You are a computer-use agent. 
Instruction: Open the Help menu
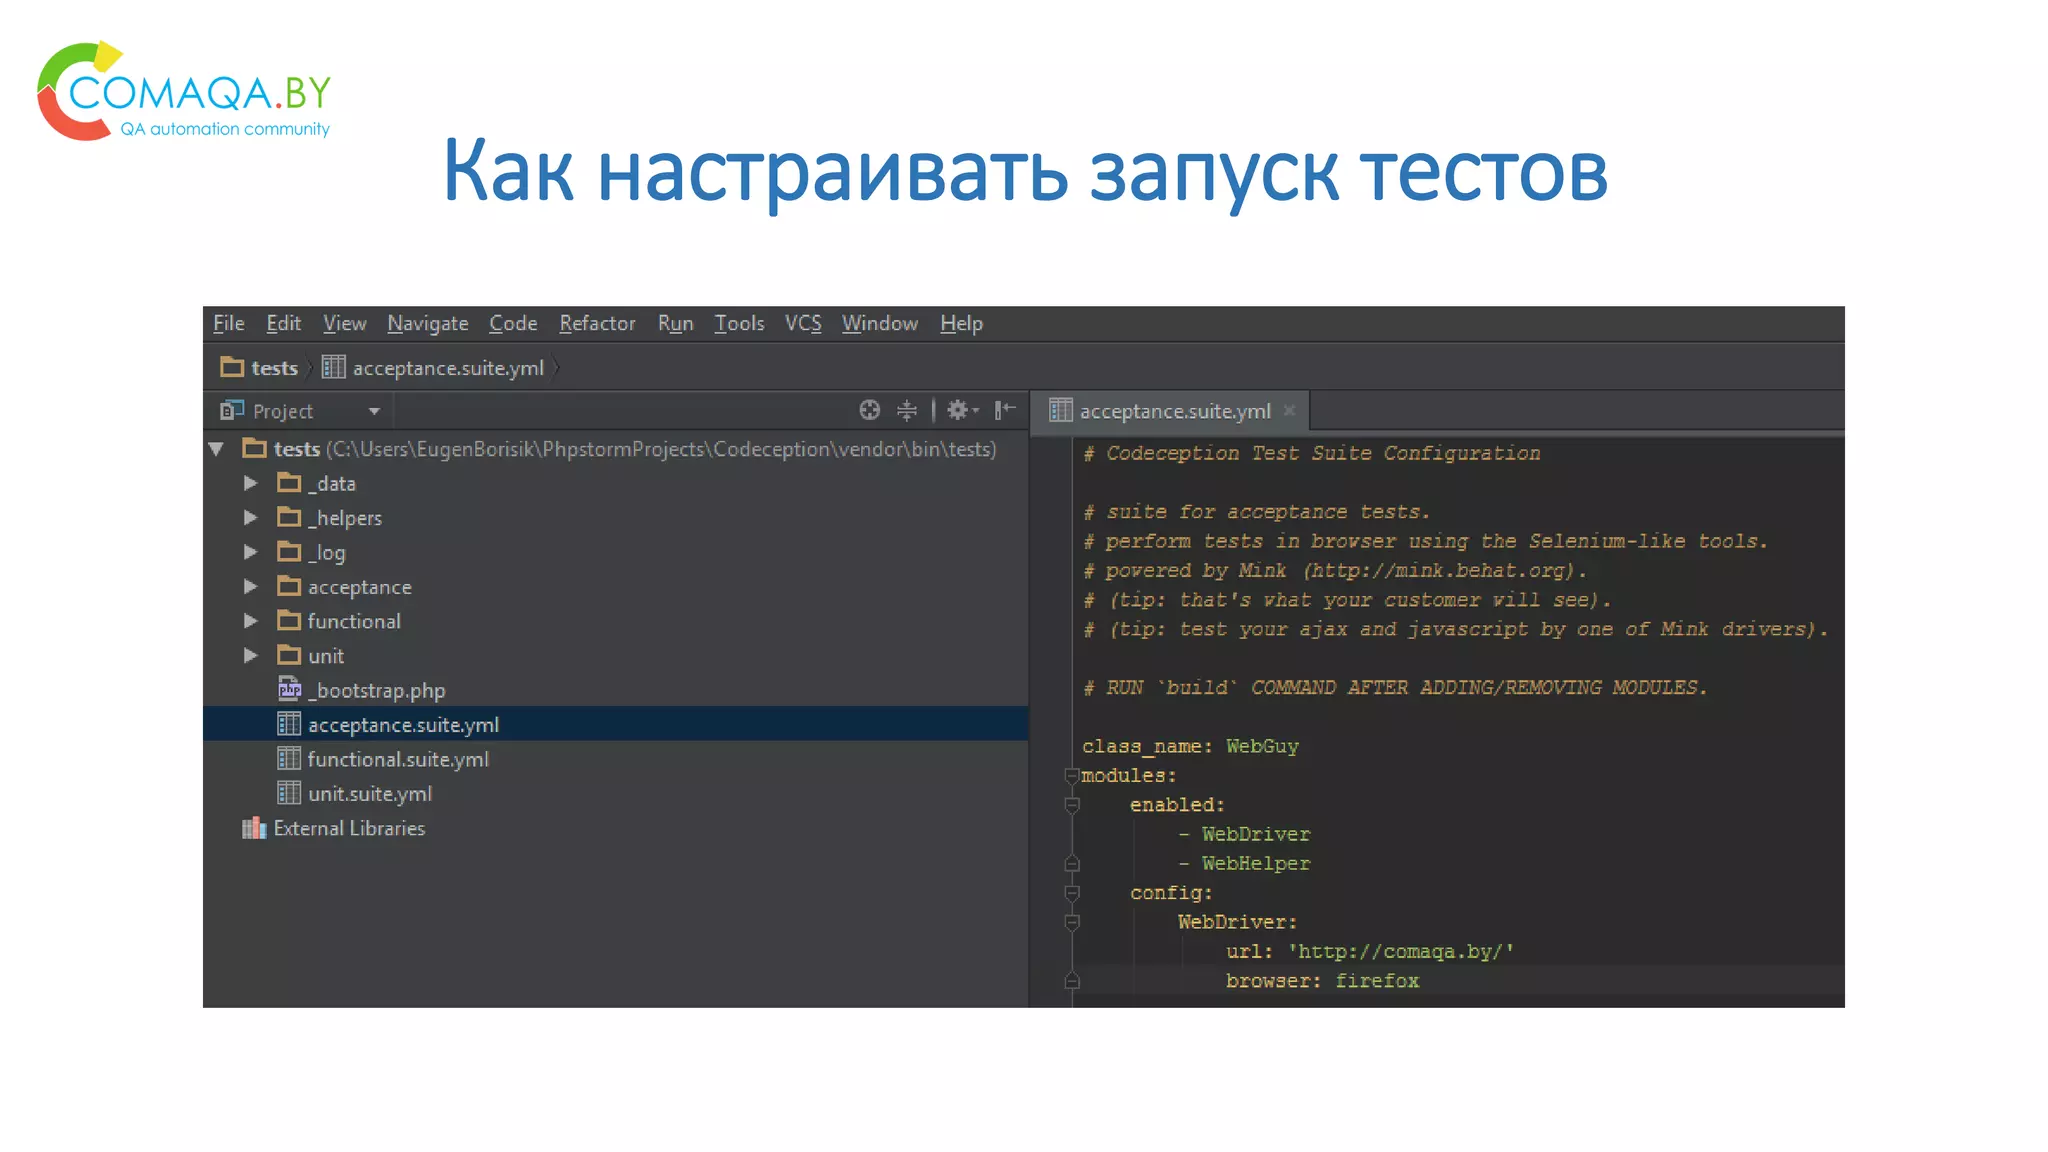(961, 323)
